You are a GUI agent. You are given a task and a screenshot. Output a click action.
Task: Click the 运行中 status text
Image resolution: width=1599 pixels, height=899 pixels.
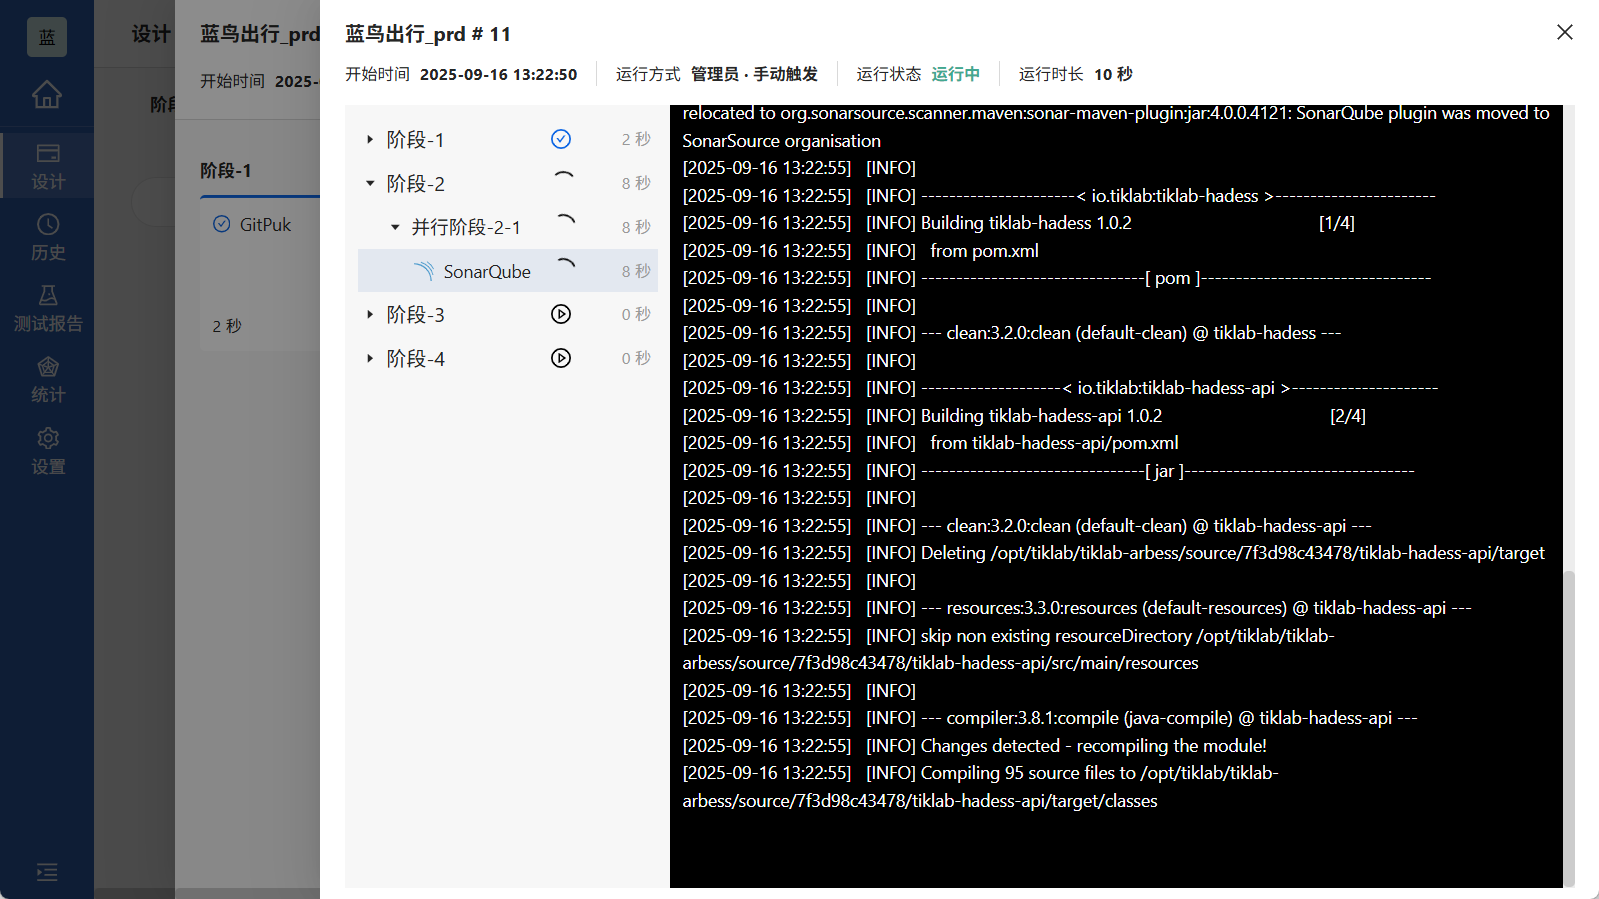(x=955, y=74)
